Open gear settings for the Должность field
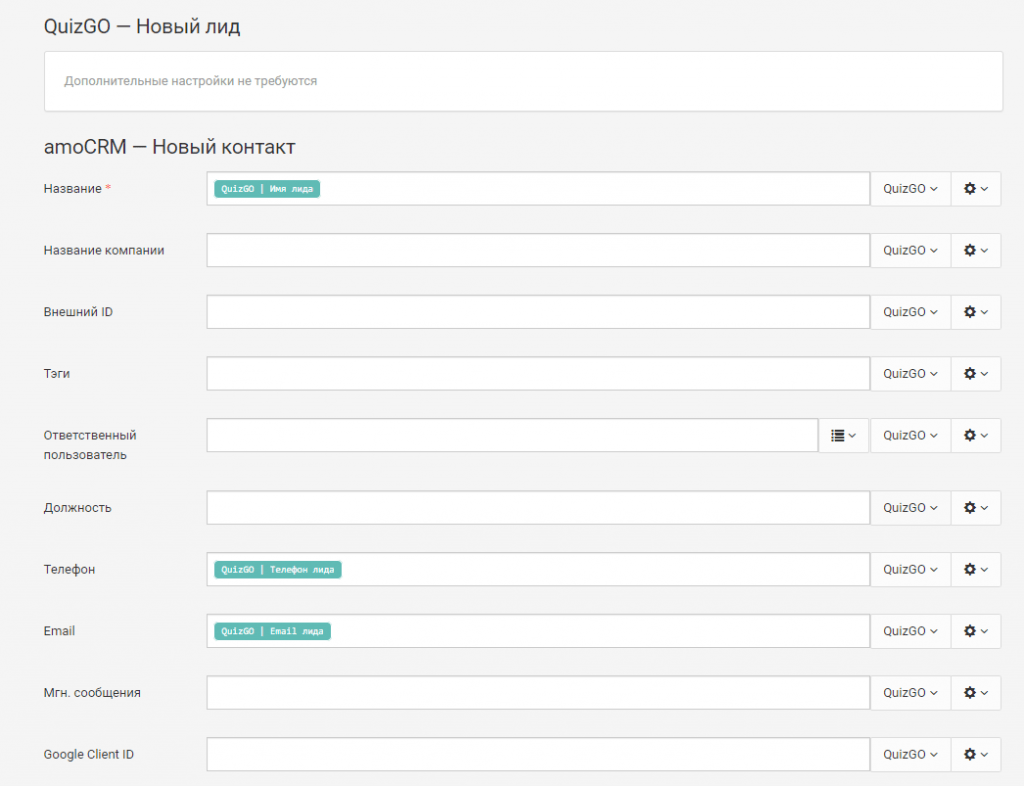The height and width of the screenshot is (786, 1024). point(975,508)
